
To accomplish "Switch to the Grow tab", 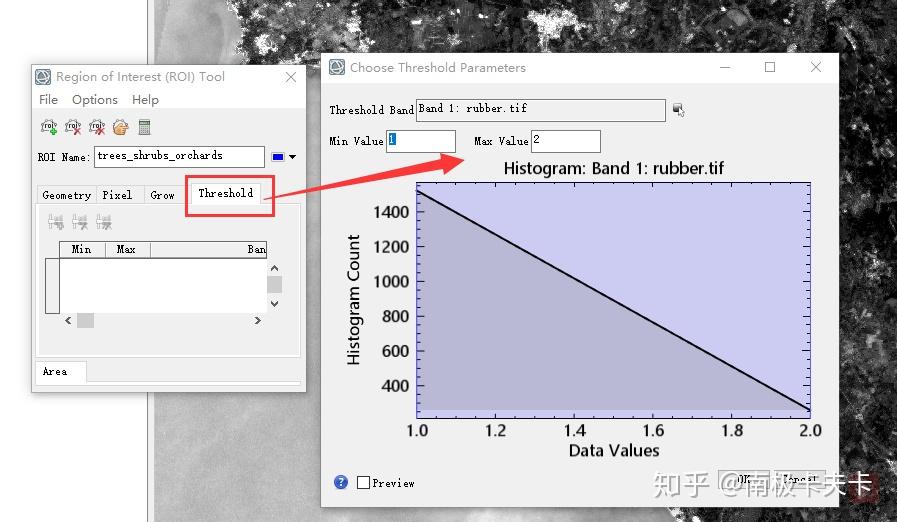I will point(162,195).
